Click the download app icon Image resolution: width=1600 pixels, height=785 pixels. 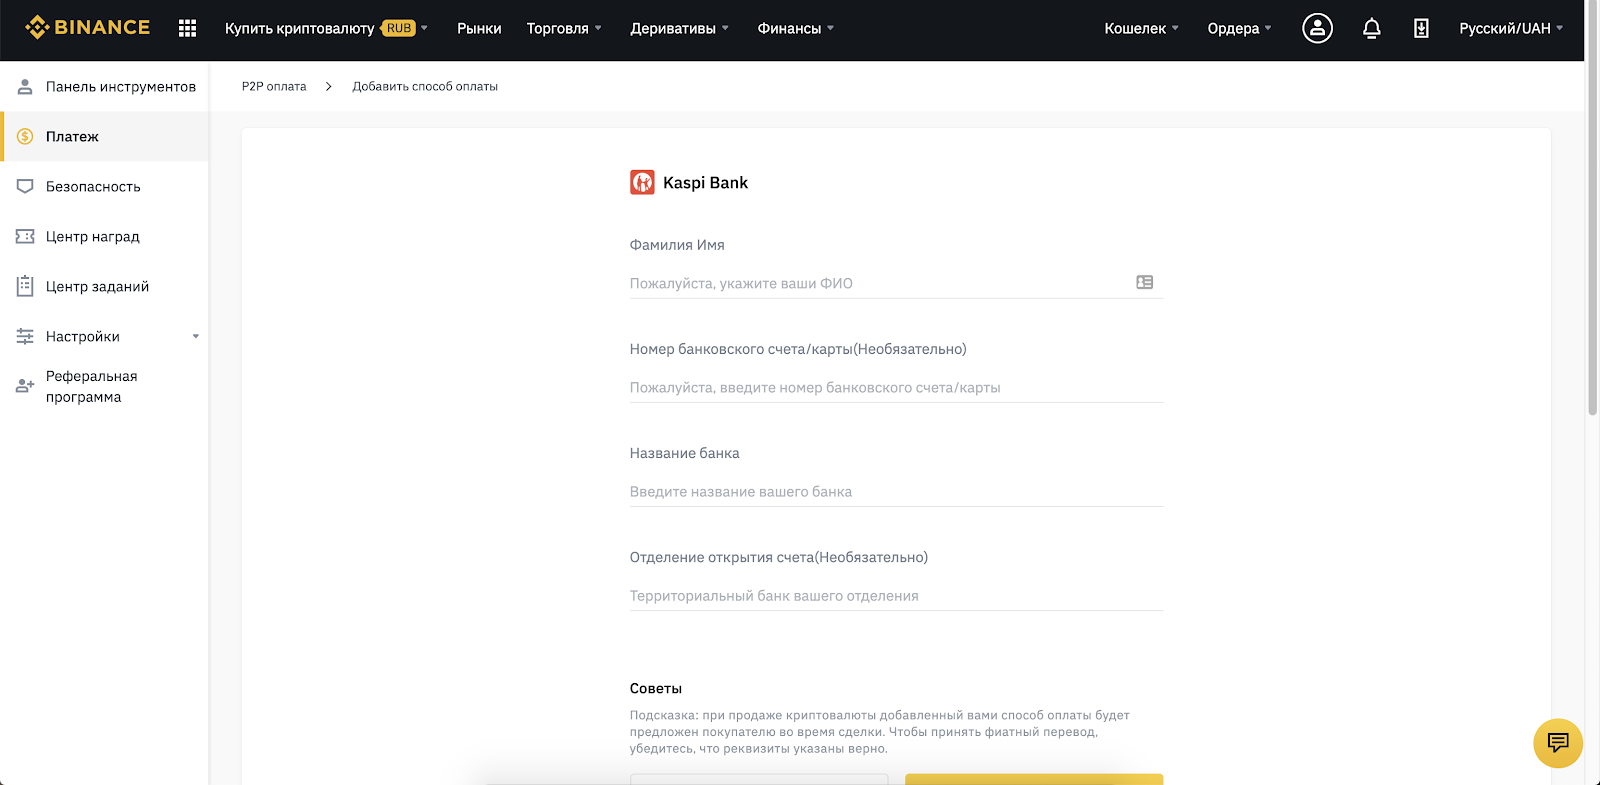(x=1421, y=28)
